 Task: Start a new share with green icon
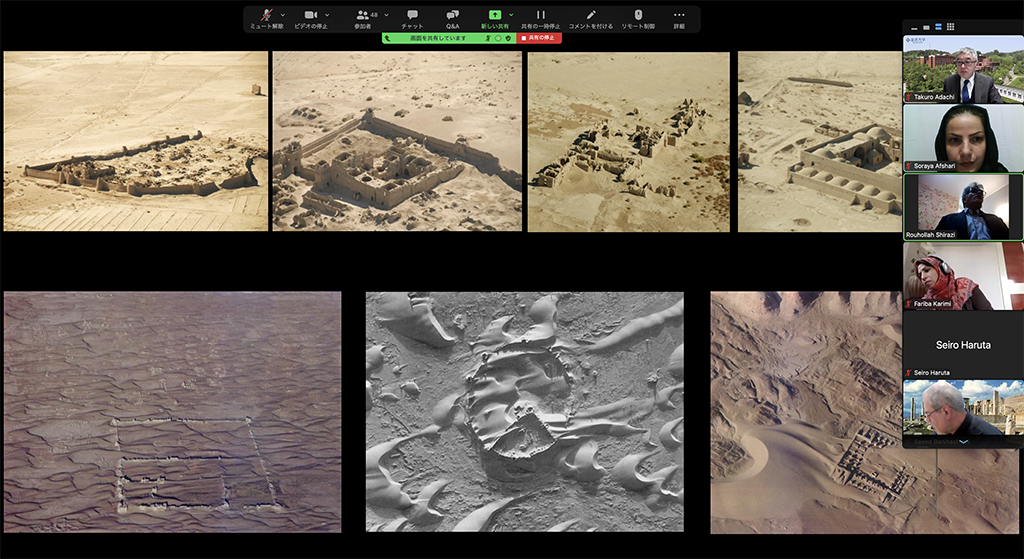[x=494, y=16]
